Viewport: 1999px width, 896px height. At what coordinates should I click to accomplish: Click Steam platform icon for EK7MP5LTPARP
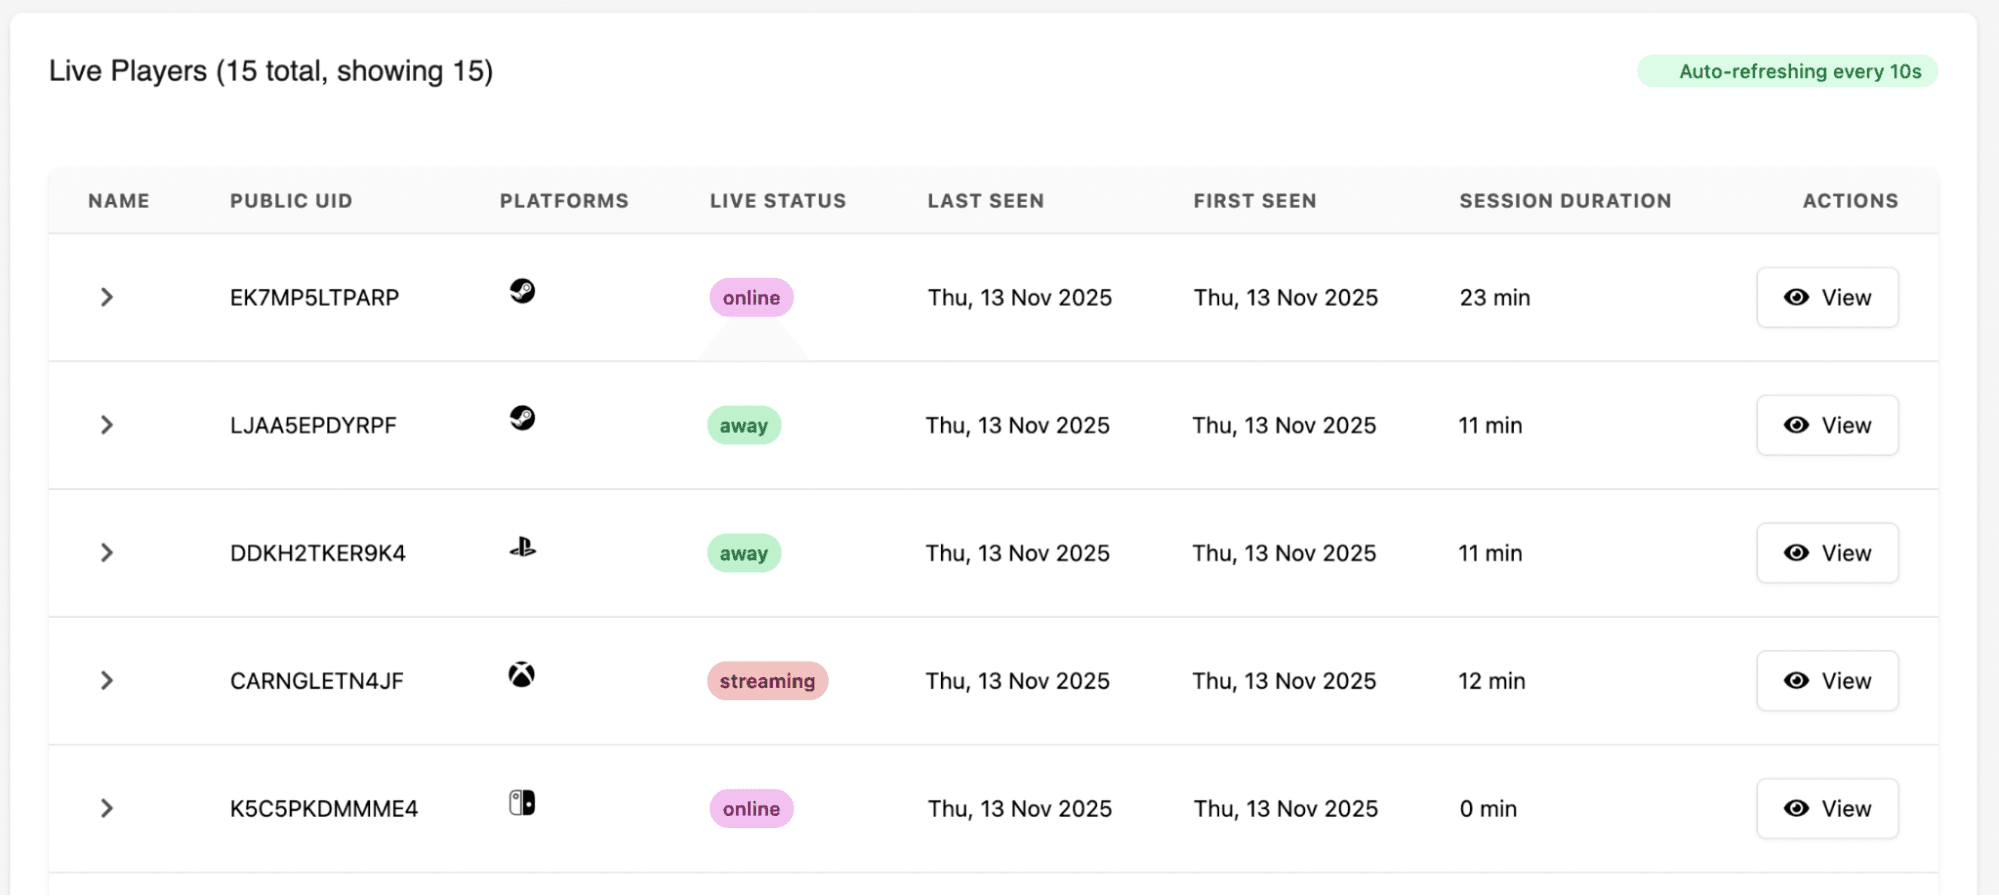coord(522,291)
